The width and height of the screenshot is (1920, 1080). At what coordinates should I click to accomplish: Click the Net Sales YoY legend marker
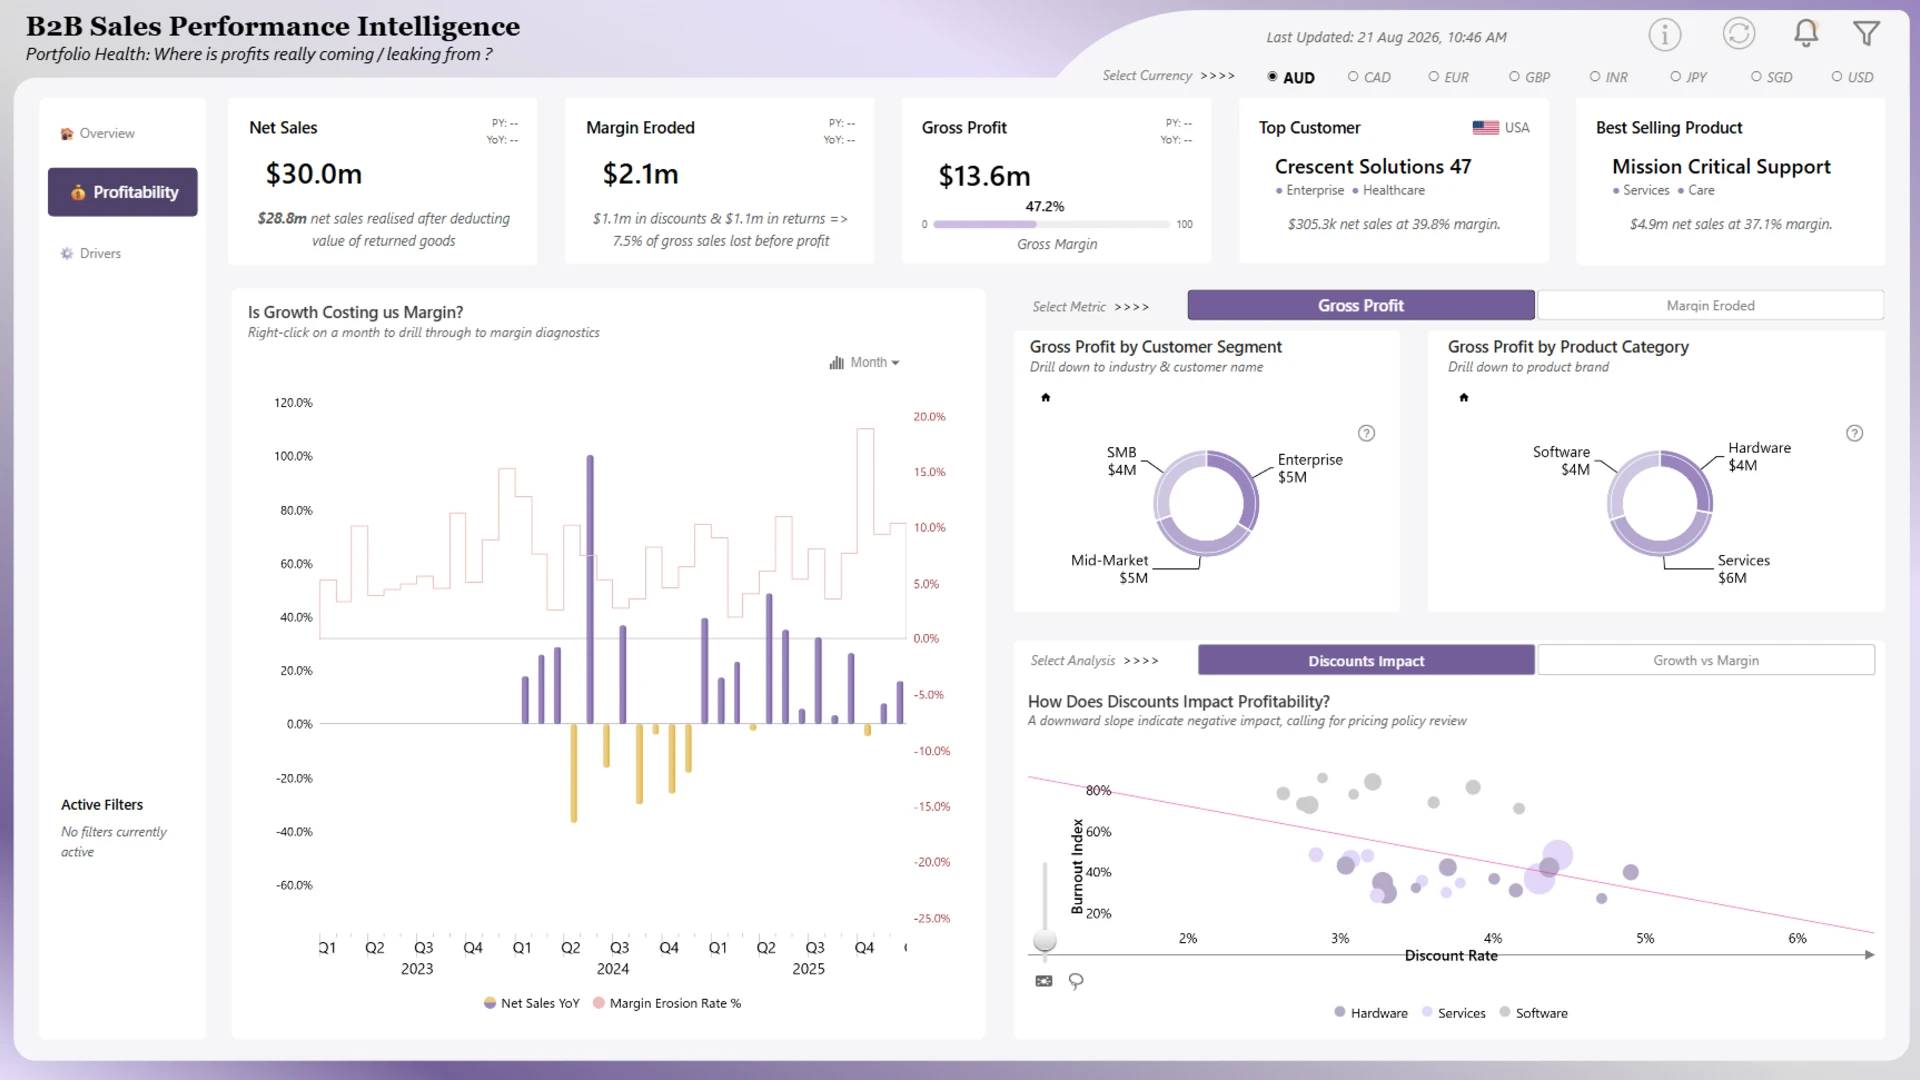pos(490,1003)
